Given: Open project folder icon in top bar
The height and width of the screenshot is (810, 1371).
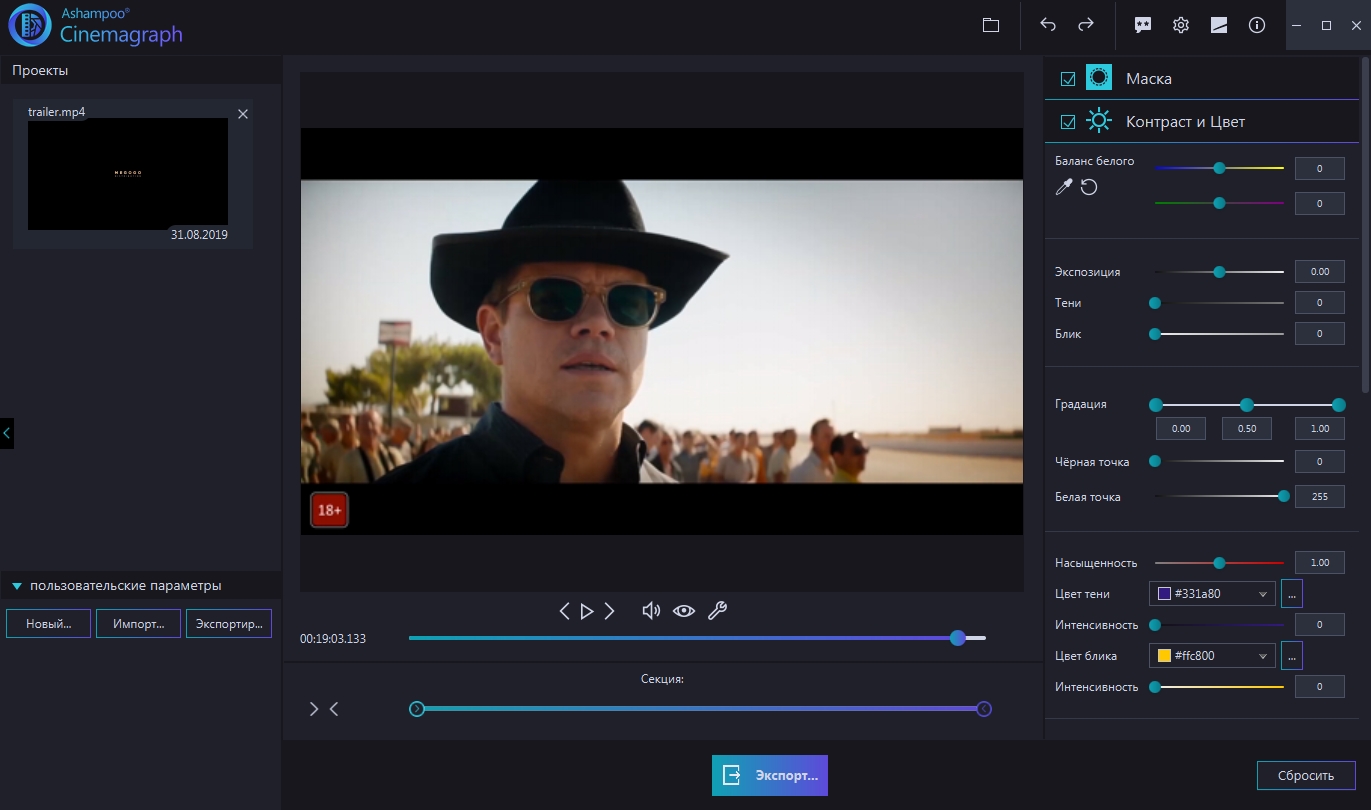Looking at the screenshot, I should pos(991,25).
